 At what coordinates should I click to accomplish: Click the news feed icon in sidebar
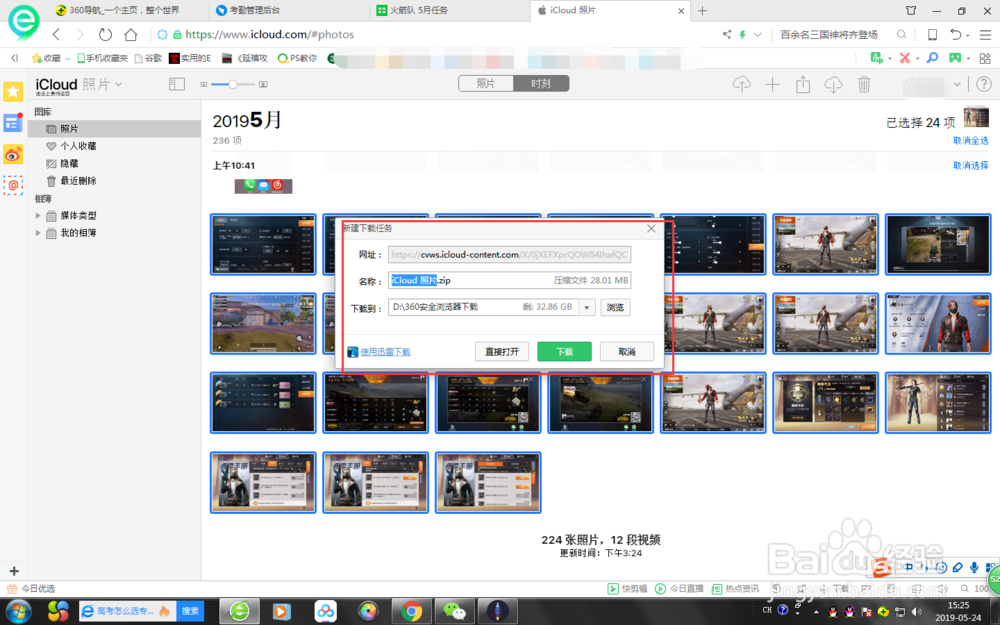click(x=13, y=123)
